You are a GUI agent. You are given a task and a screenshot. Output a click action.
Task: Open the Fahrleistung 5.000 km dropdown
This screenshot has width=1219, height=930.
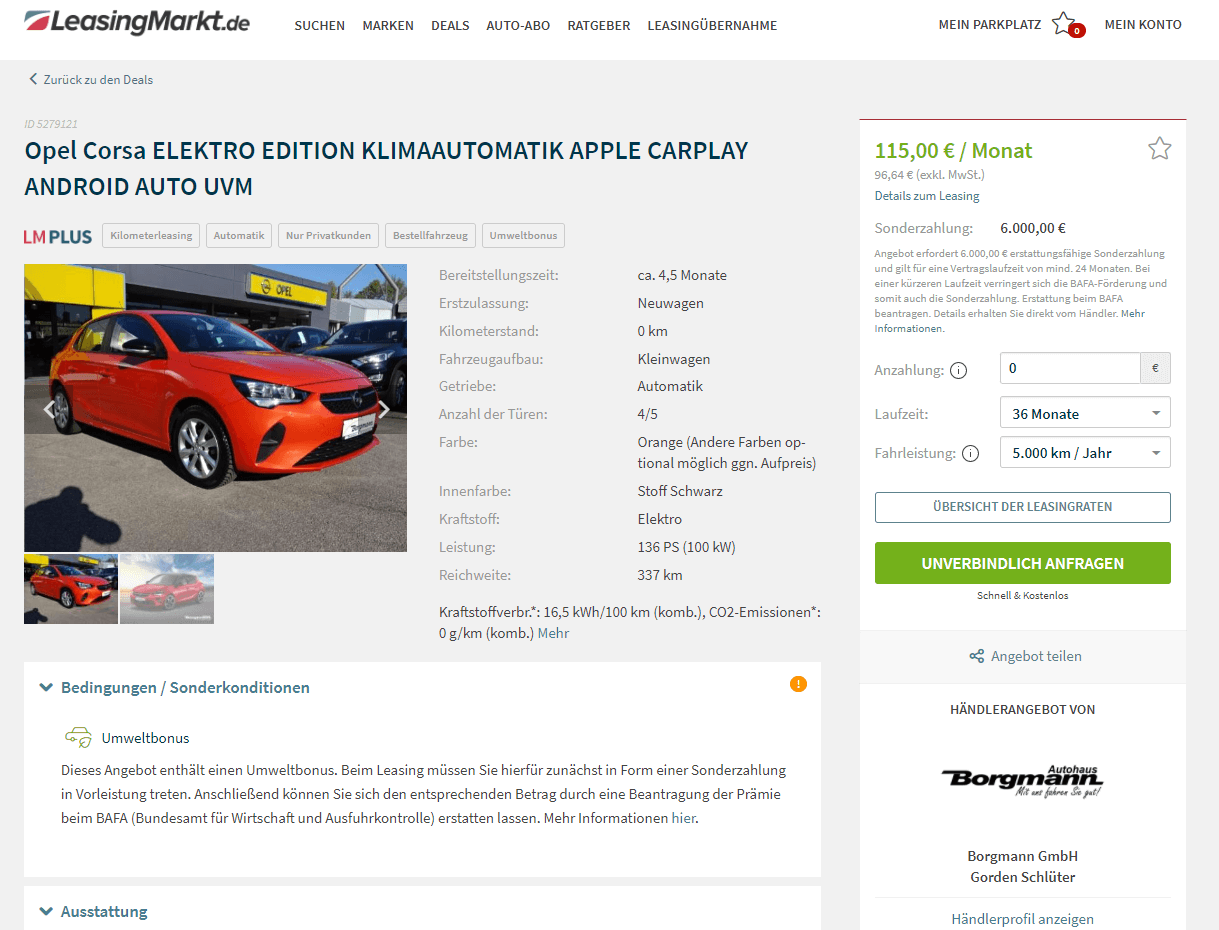pyautogui.click(x=1085, y=453)
